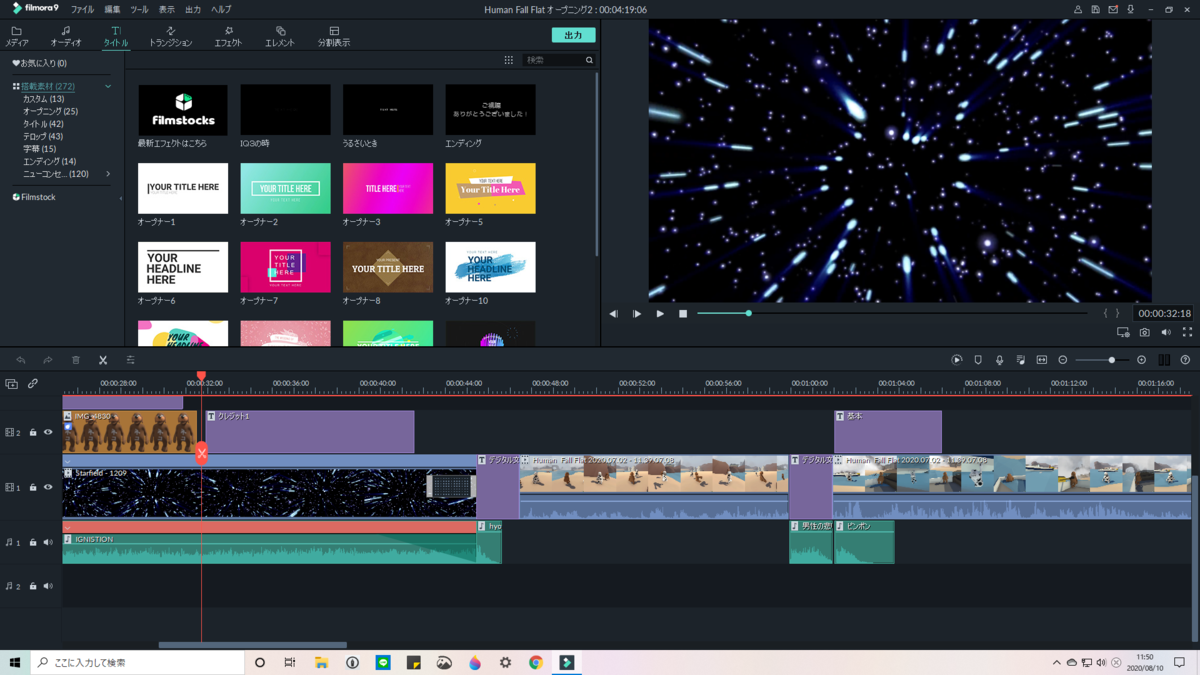The width and height of the screenshot is (1200, 675).
Task: Expand the ニューコンセ... (120) subcategory
Action: 108,174
